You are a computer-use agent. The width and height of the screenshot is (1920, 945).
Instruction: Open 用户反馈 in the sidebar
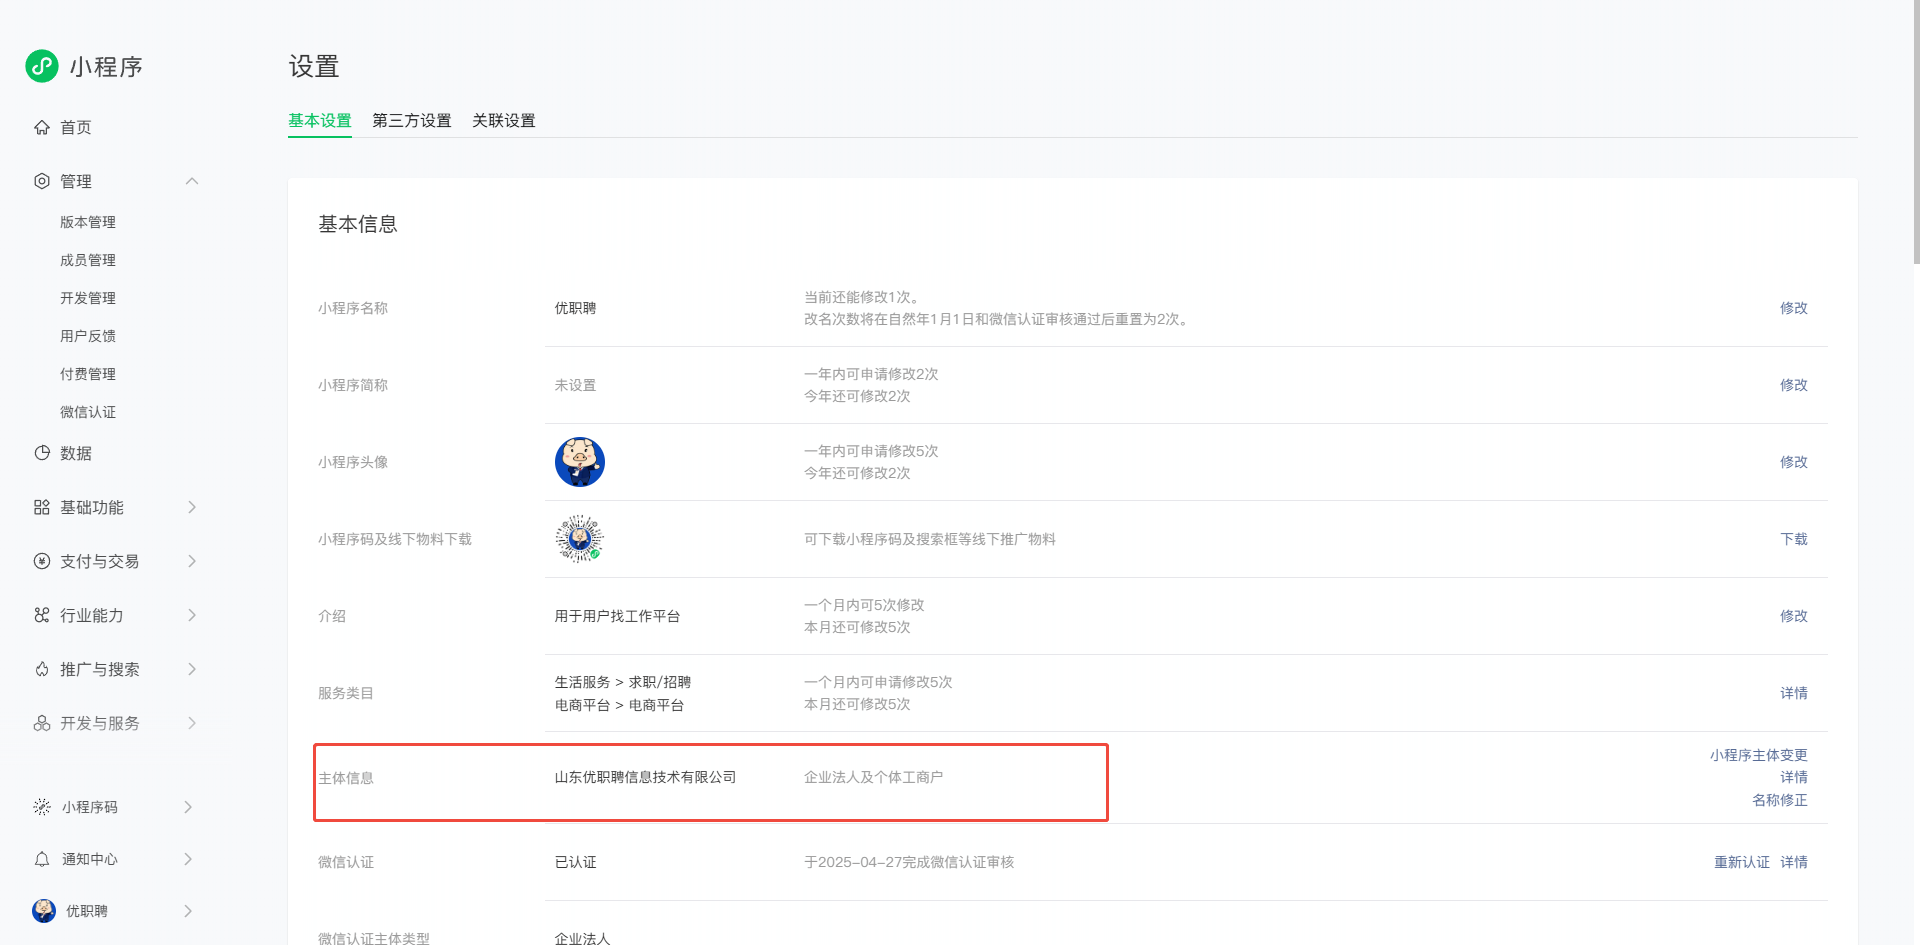88,336
